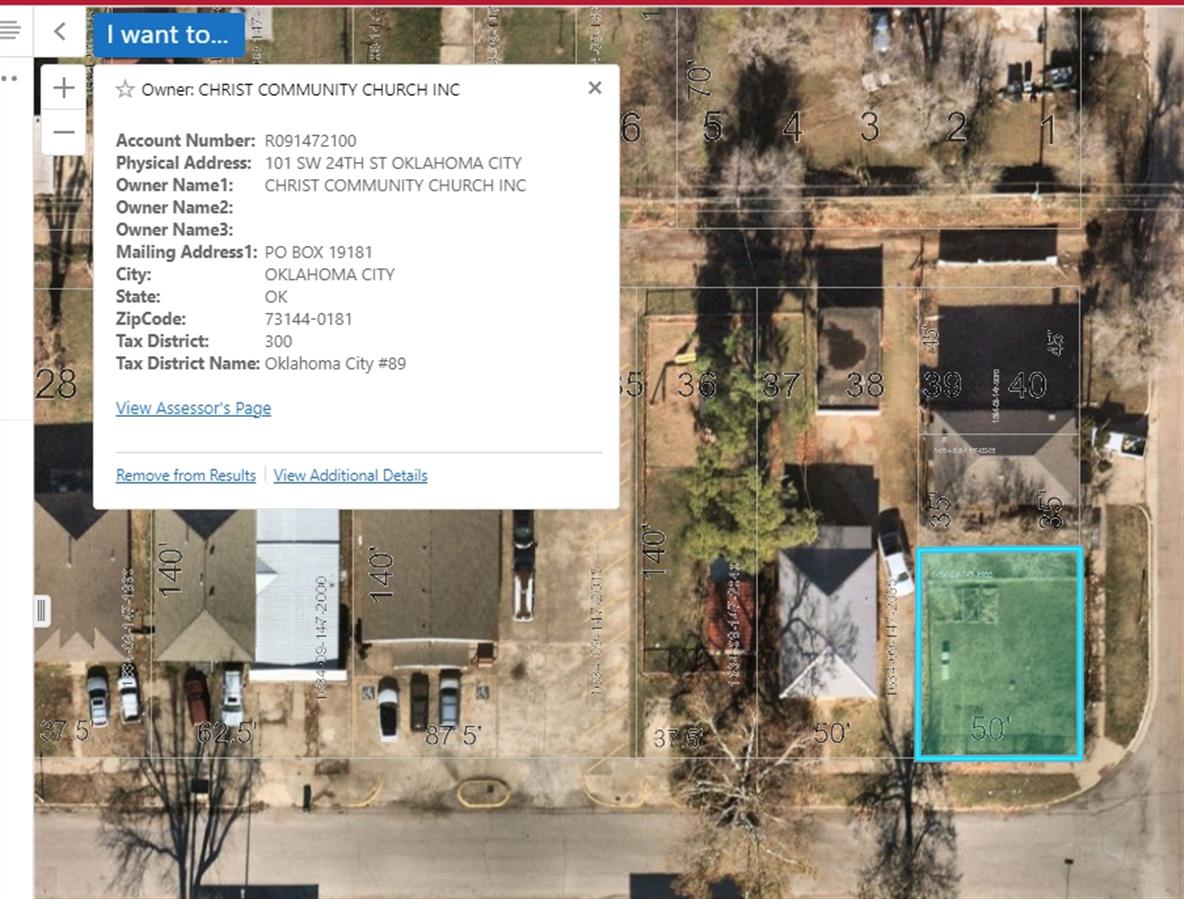Image resolution: width=1184 pixels, height=899 pixels.
Task: Select map lot number 40
Action: (1027, 385)
